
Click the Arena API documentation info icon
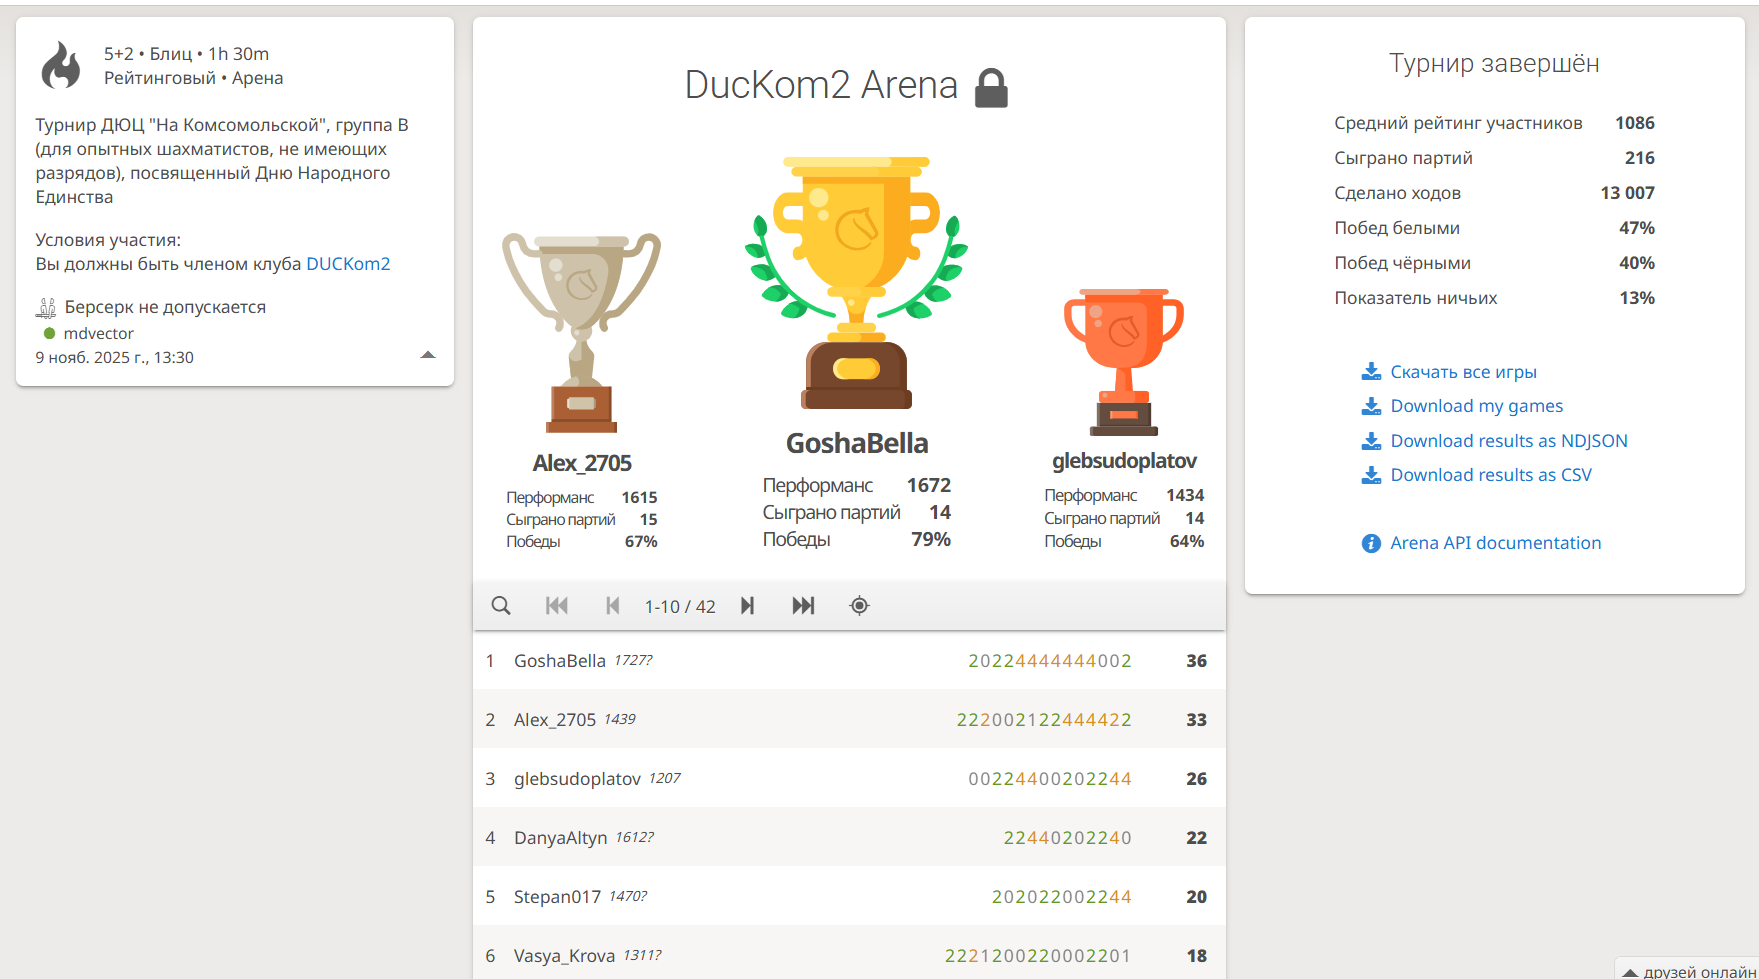[1371, 543]
